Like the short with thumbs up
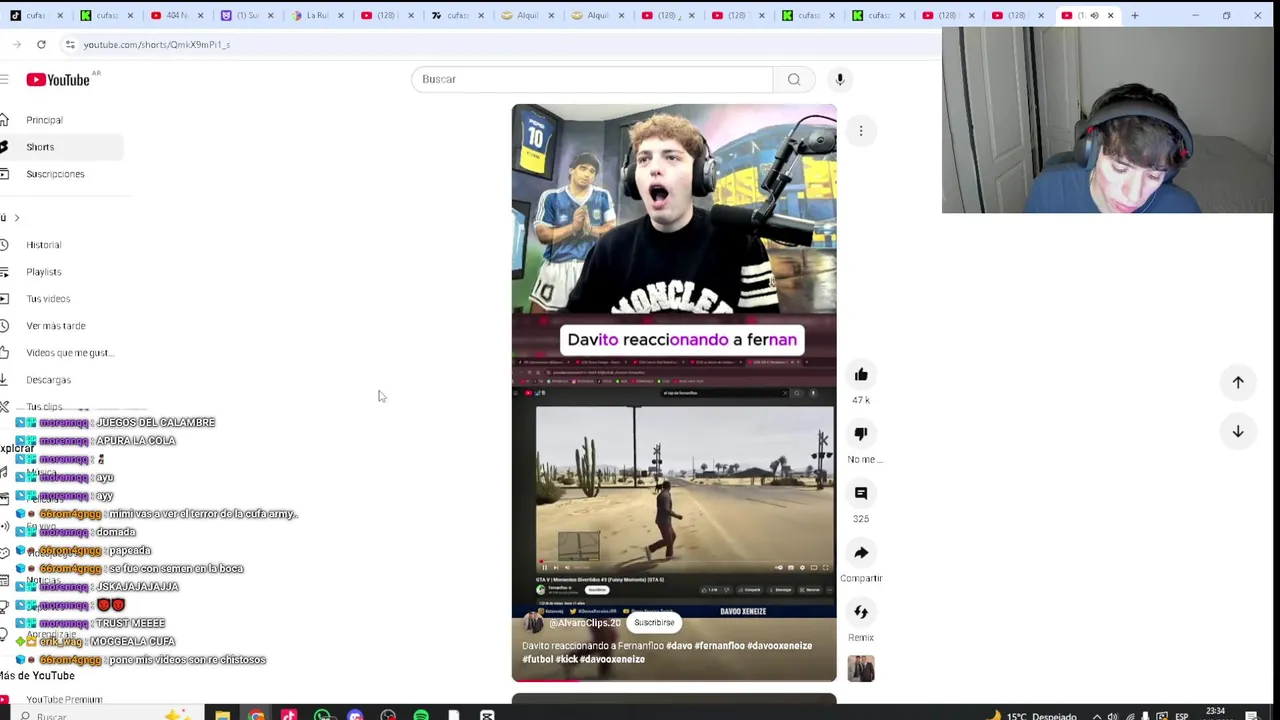1280x720 pixels. [861, 375]
